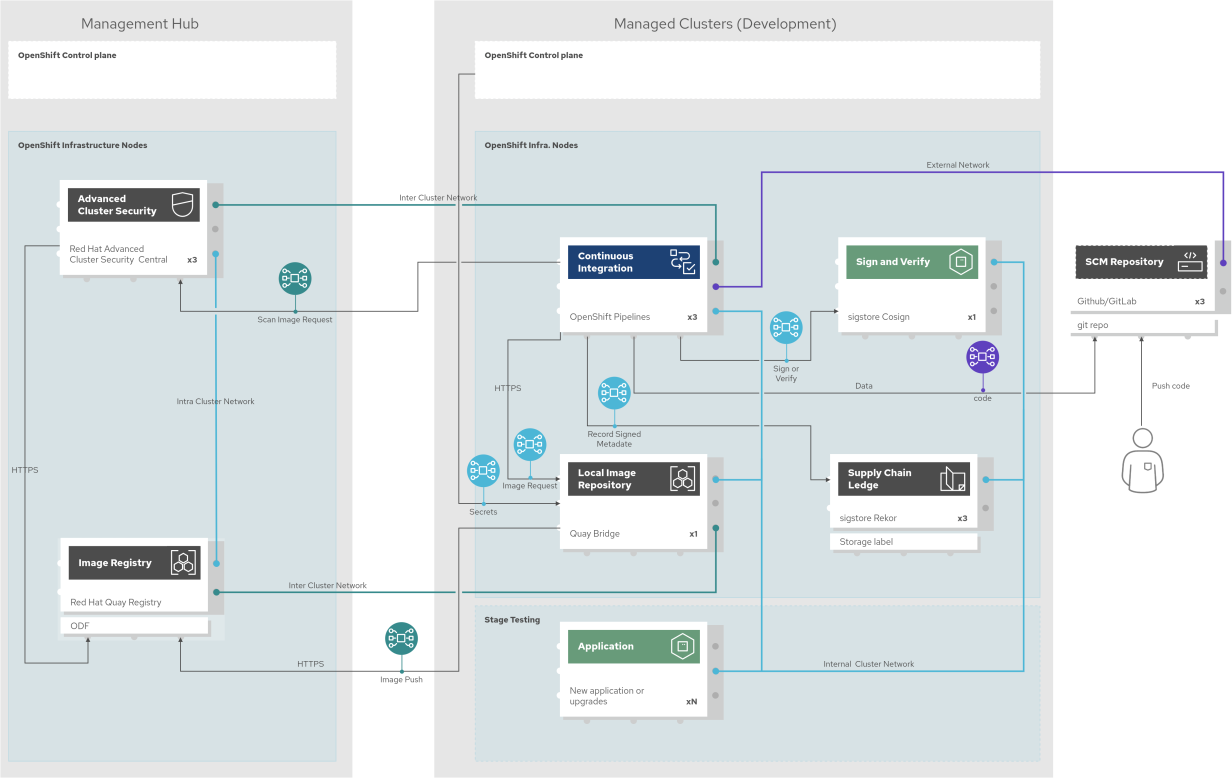
Task: Expand the Sign or Verify node
Action: point(786,327)
